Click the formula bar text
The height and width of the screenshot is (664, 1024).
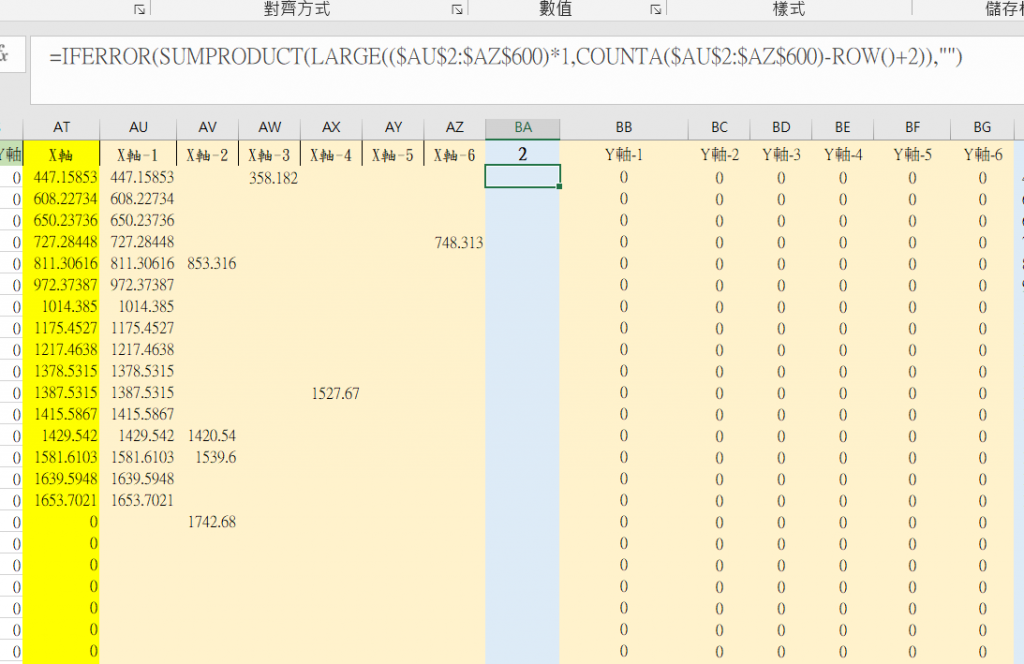point(505,57)
